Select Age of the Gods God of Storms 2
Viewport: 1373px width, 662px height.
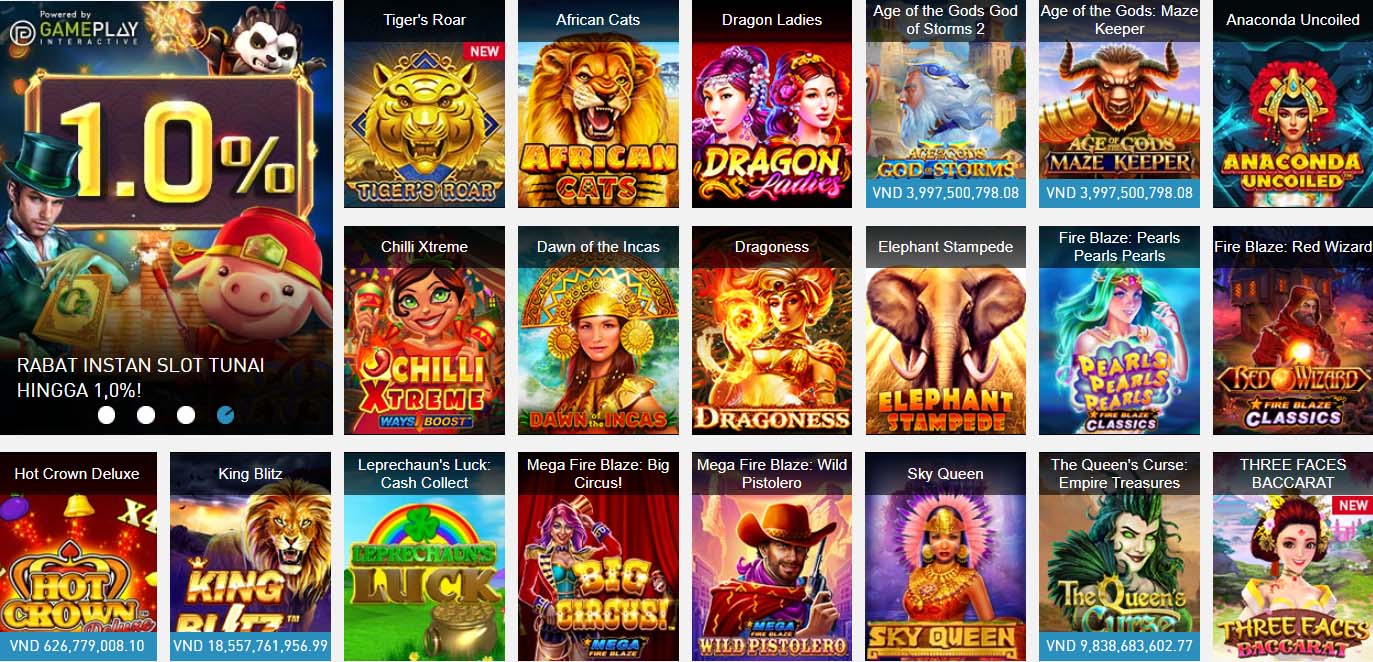(946, 104)
